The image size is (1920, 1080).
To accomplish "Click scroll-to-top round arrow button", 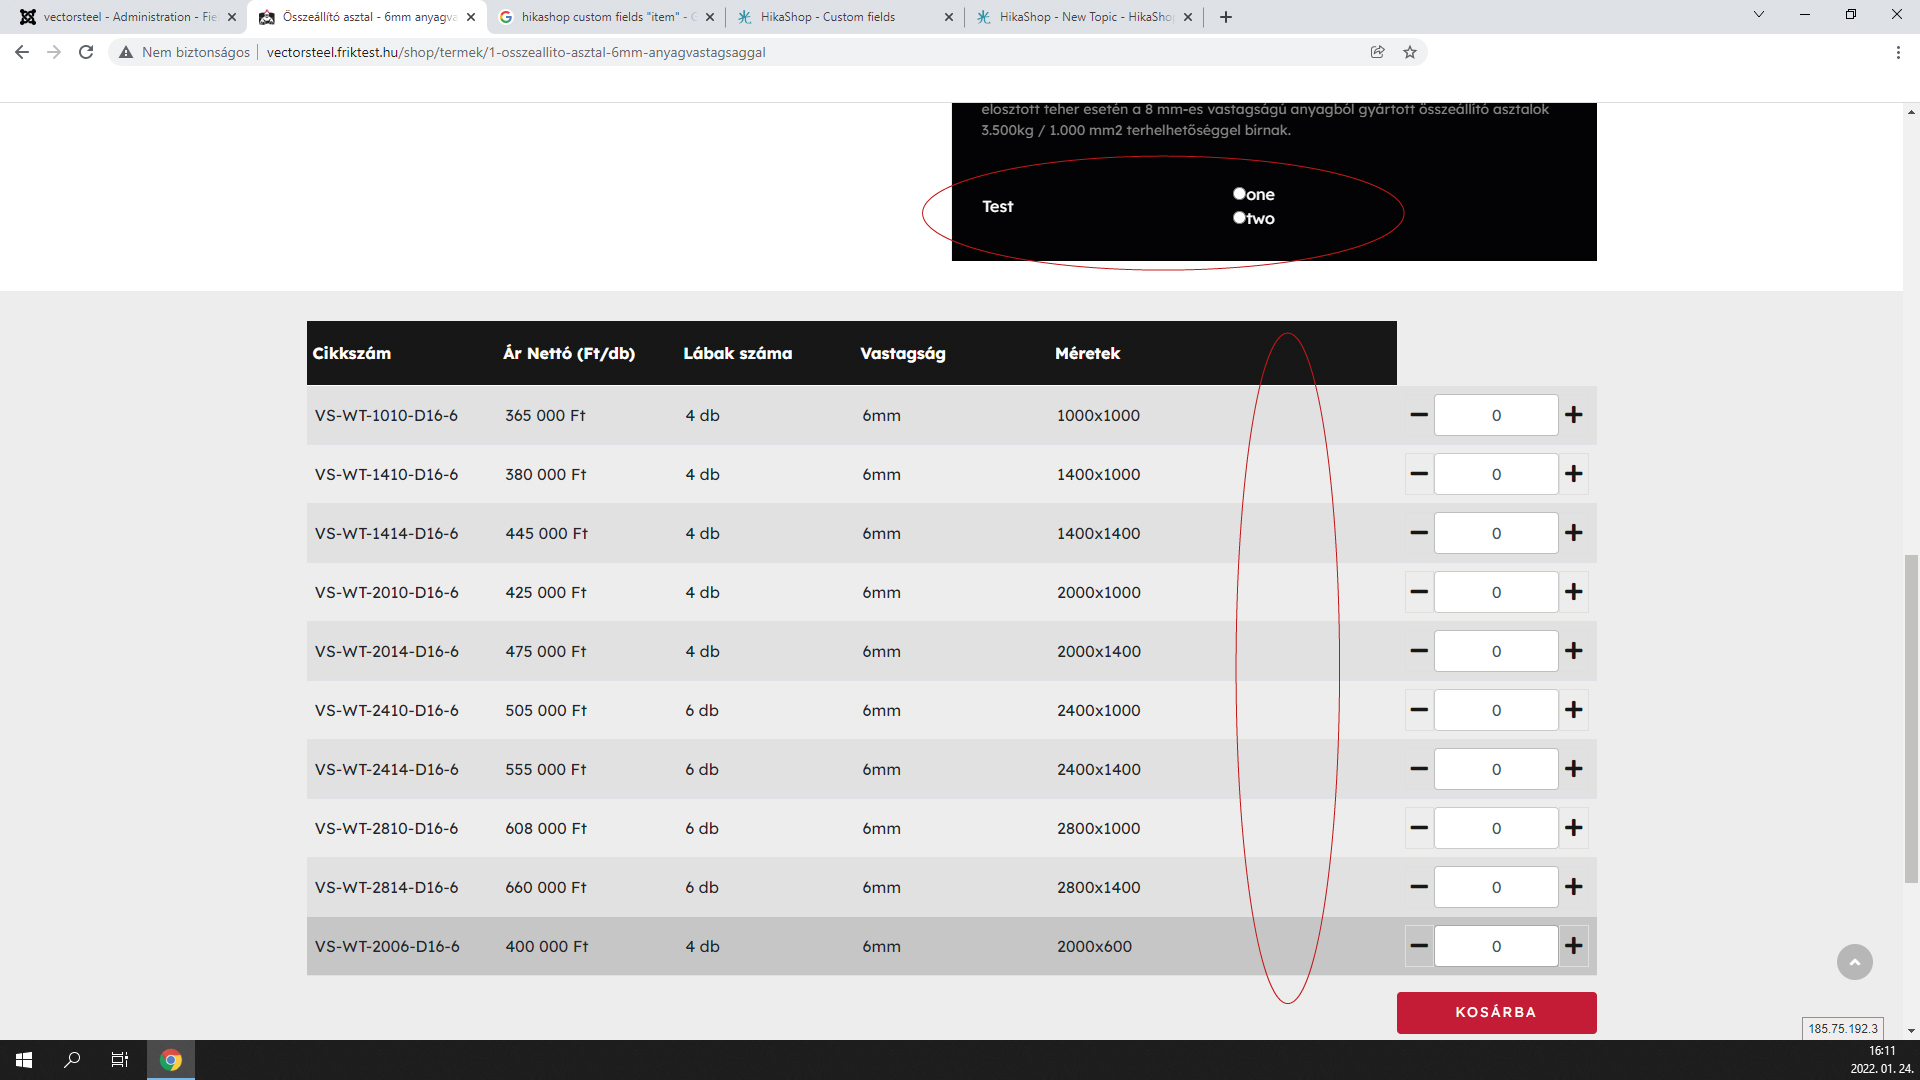I will (1854, 962).
